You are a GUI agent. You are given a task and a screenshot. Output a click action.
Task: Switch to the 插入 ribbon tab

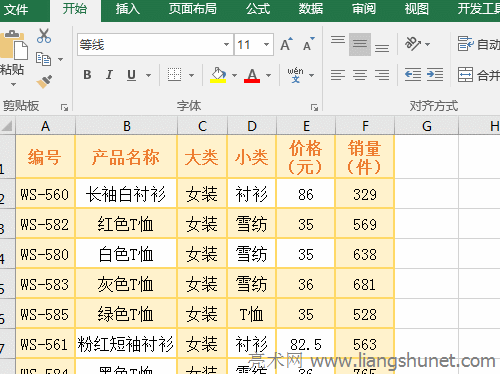click(127, 9)
